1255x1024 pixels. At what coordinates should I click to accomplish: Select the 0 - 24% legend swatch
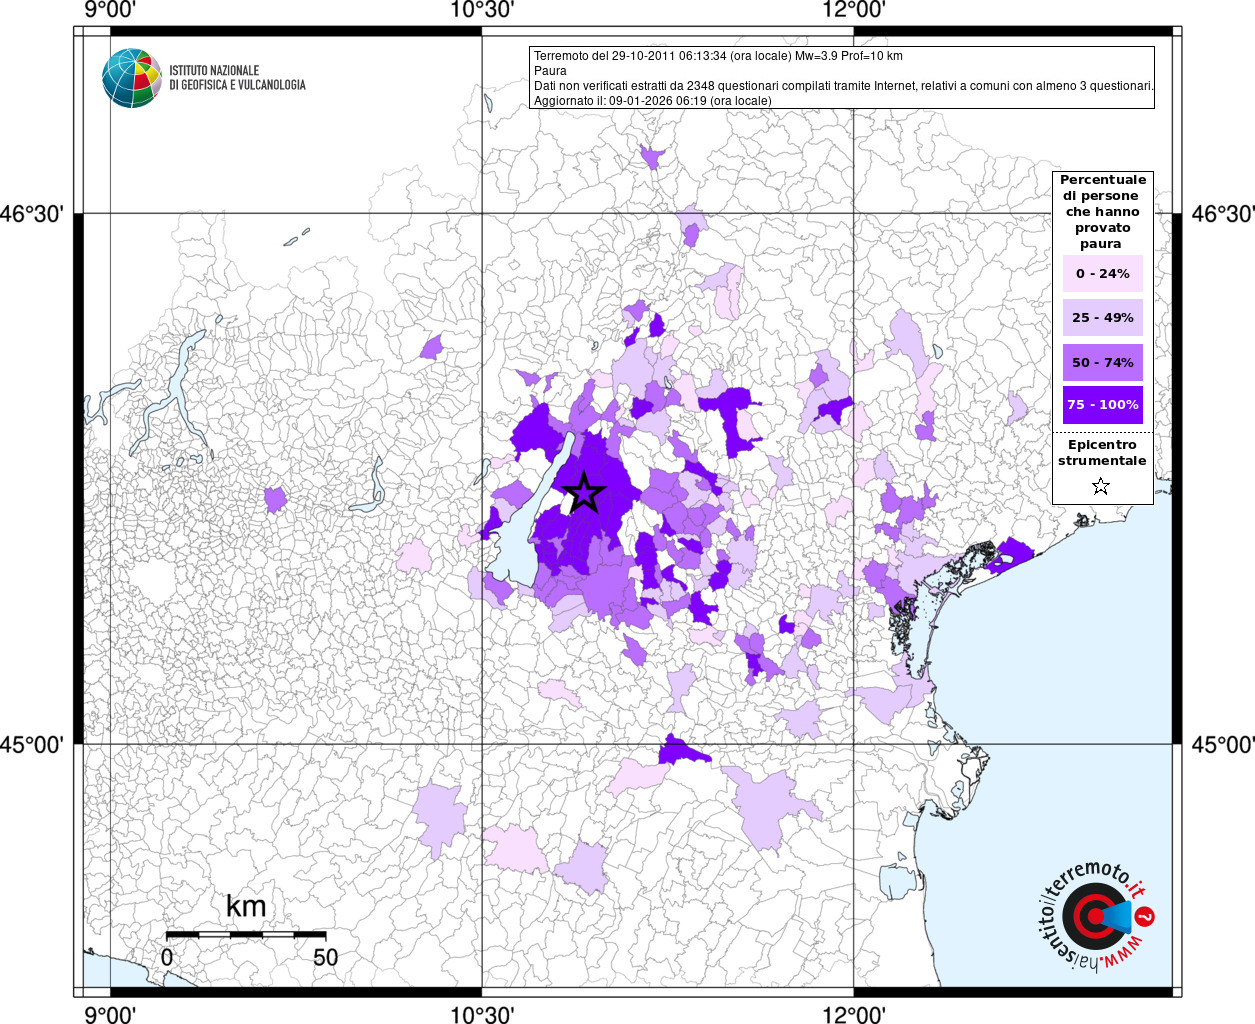[1102, 273]
